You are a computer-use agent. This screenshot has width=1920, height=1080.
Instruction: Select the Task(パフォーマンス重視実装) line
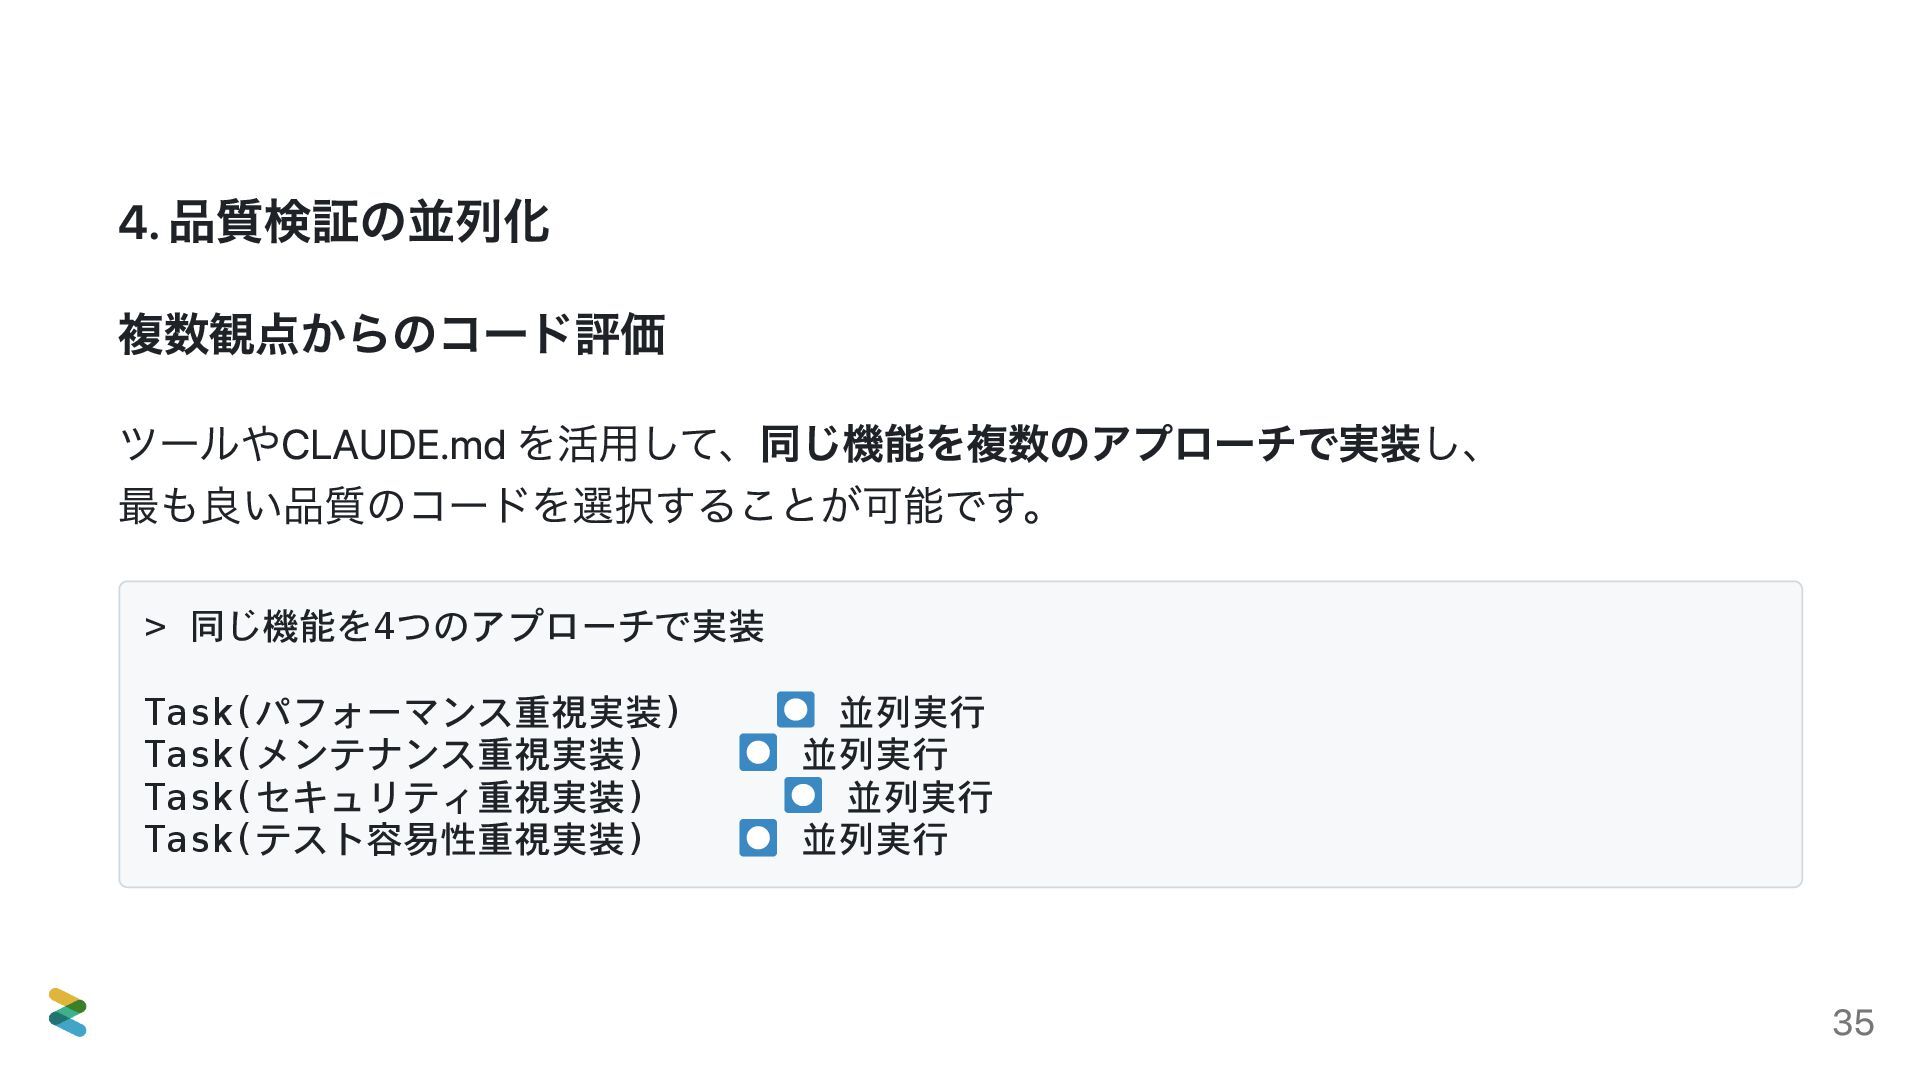coord(413,712)
